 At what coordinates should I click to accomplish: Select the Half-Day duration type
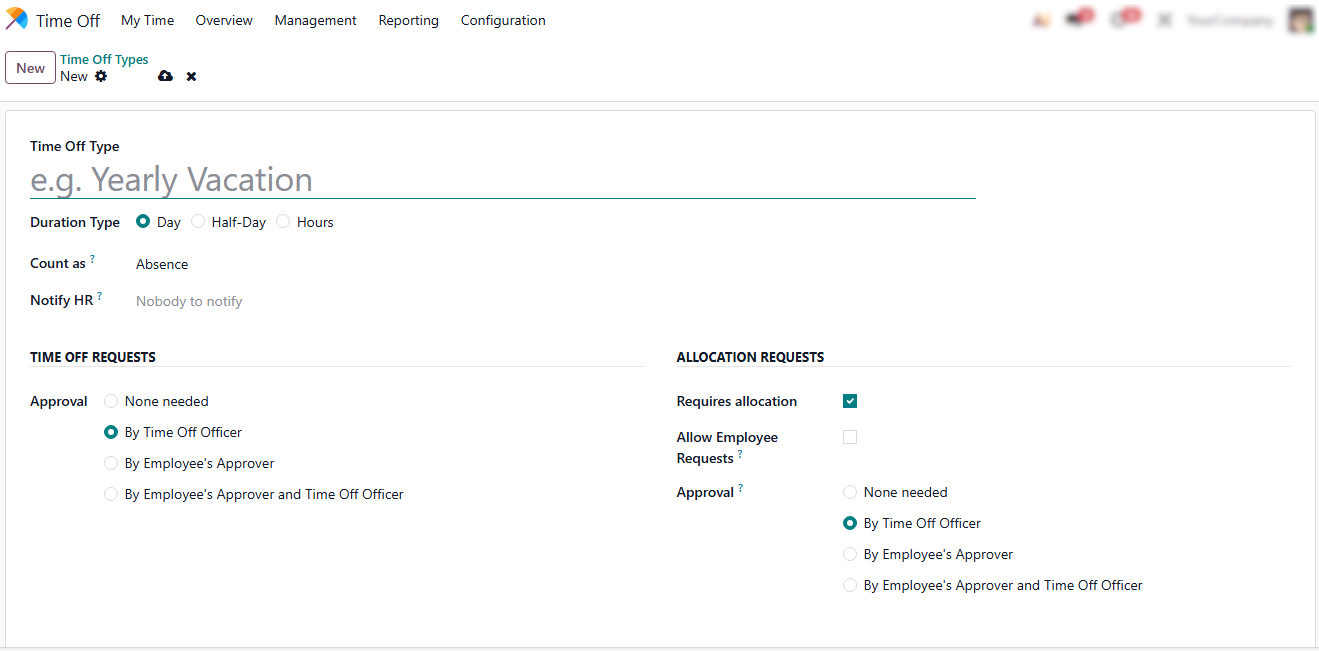click(x=198, y=222)
